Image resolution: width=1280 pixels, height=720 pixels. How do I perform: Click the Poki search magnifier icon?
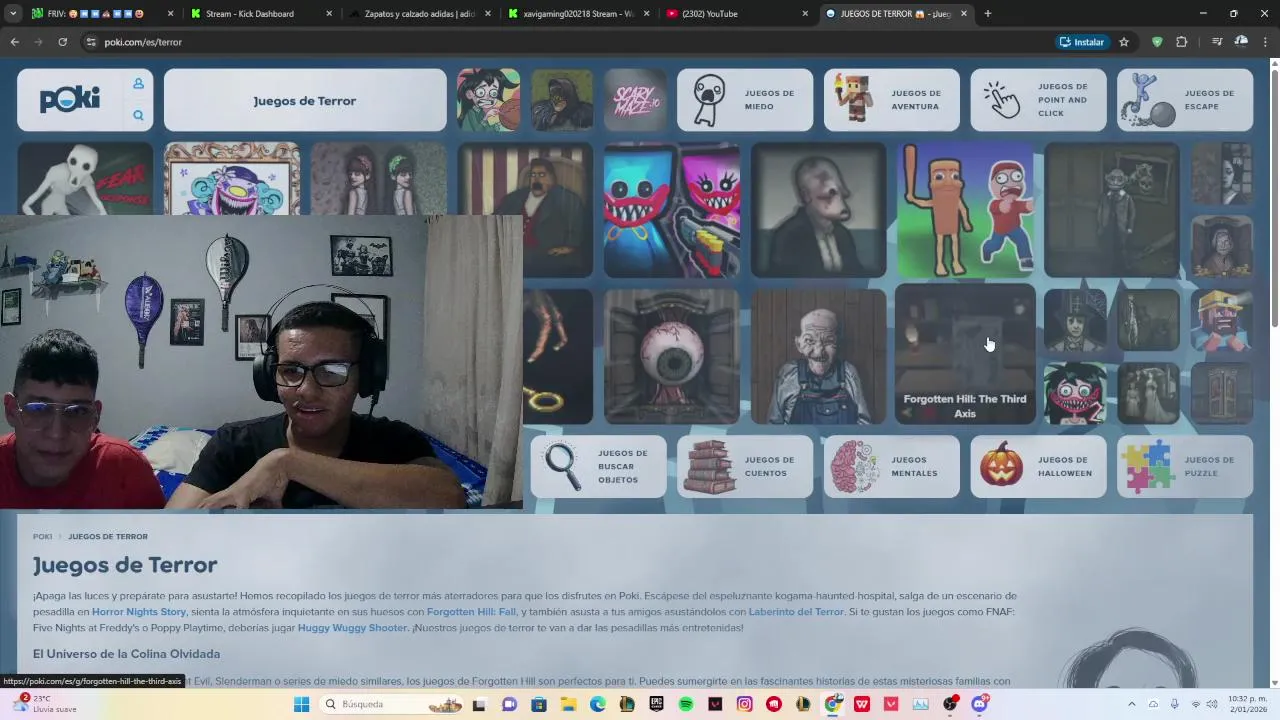(138, 115)
